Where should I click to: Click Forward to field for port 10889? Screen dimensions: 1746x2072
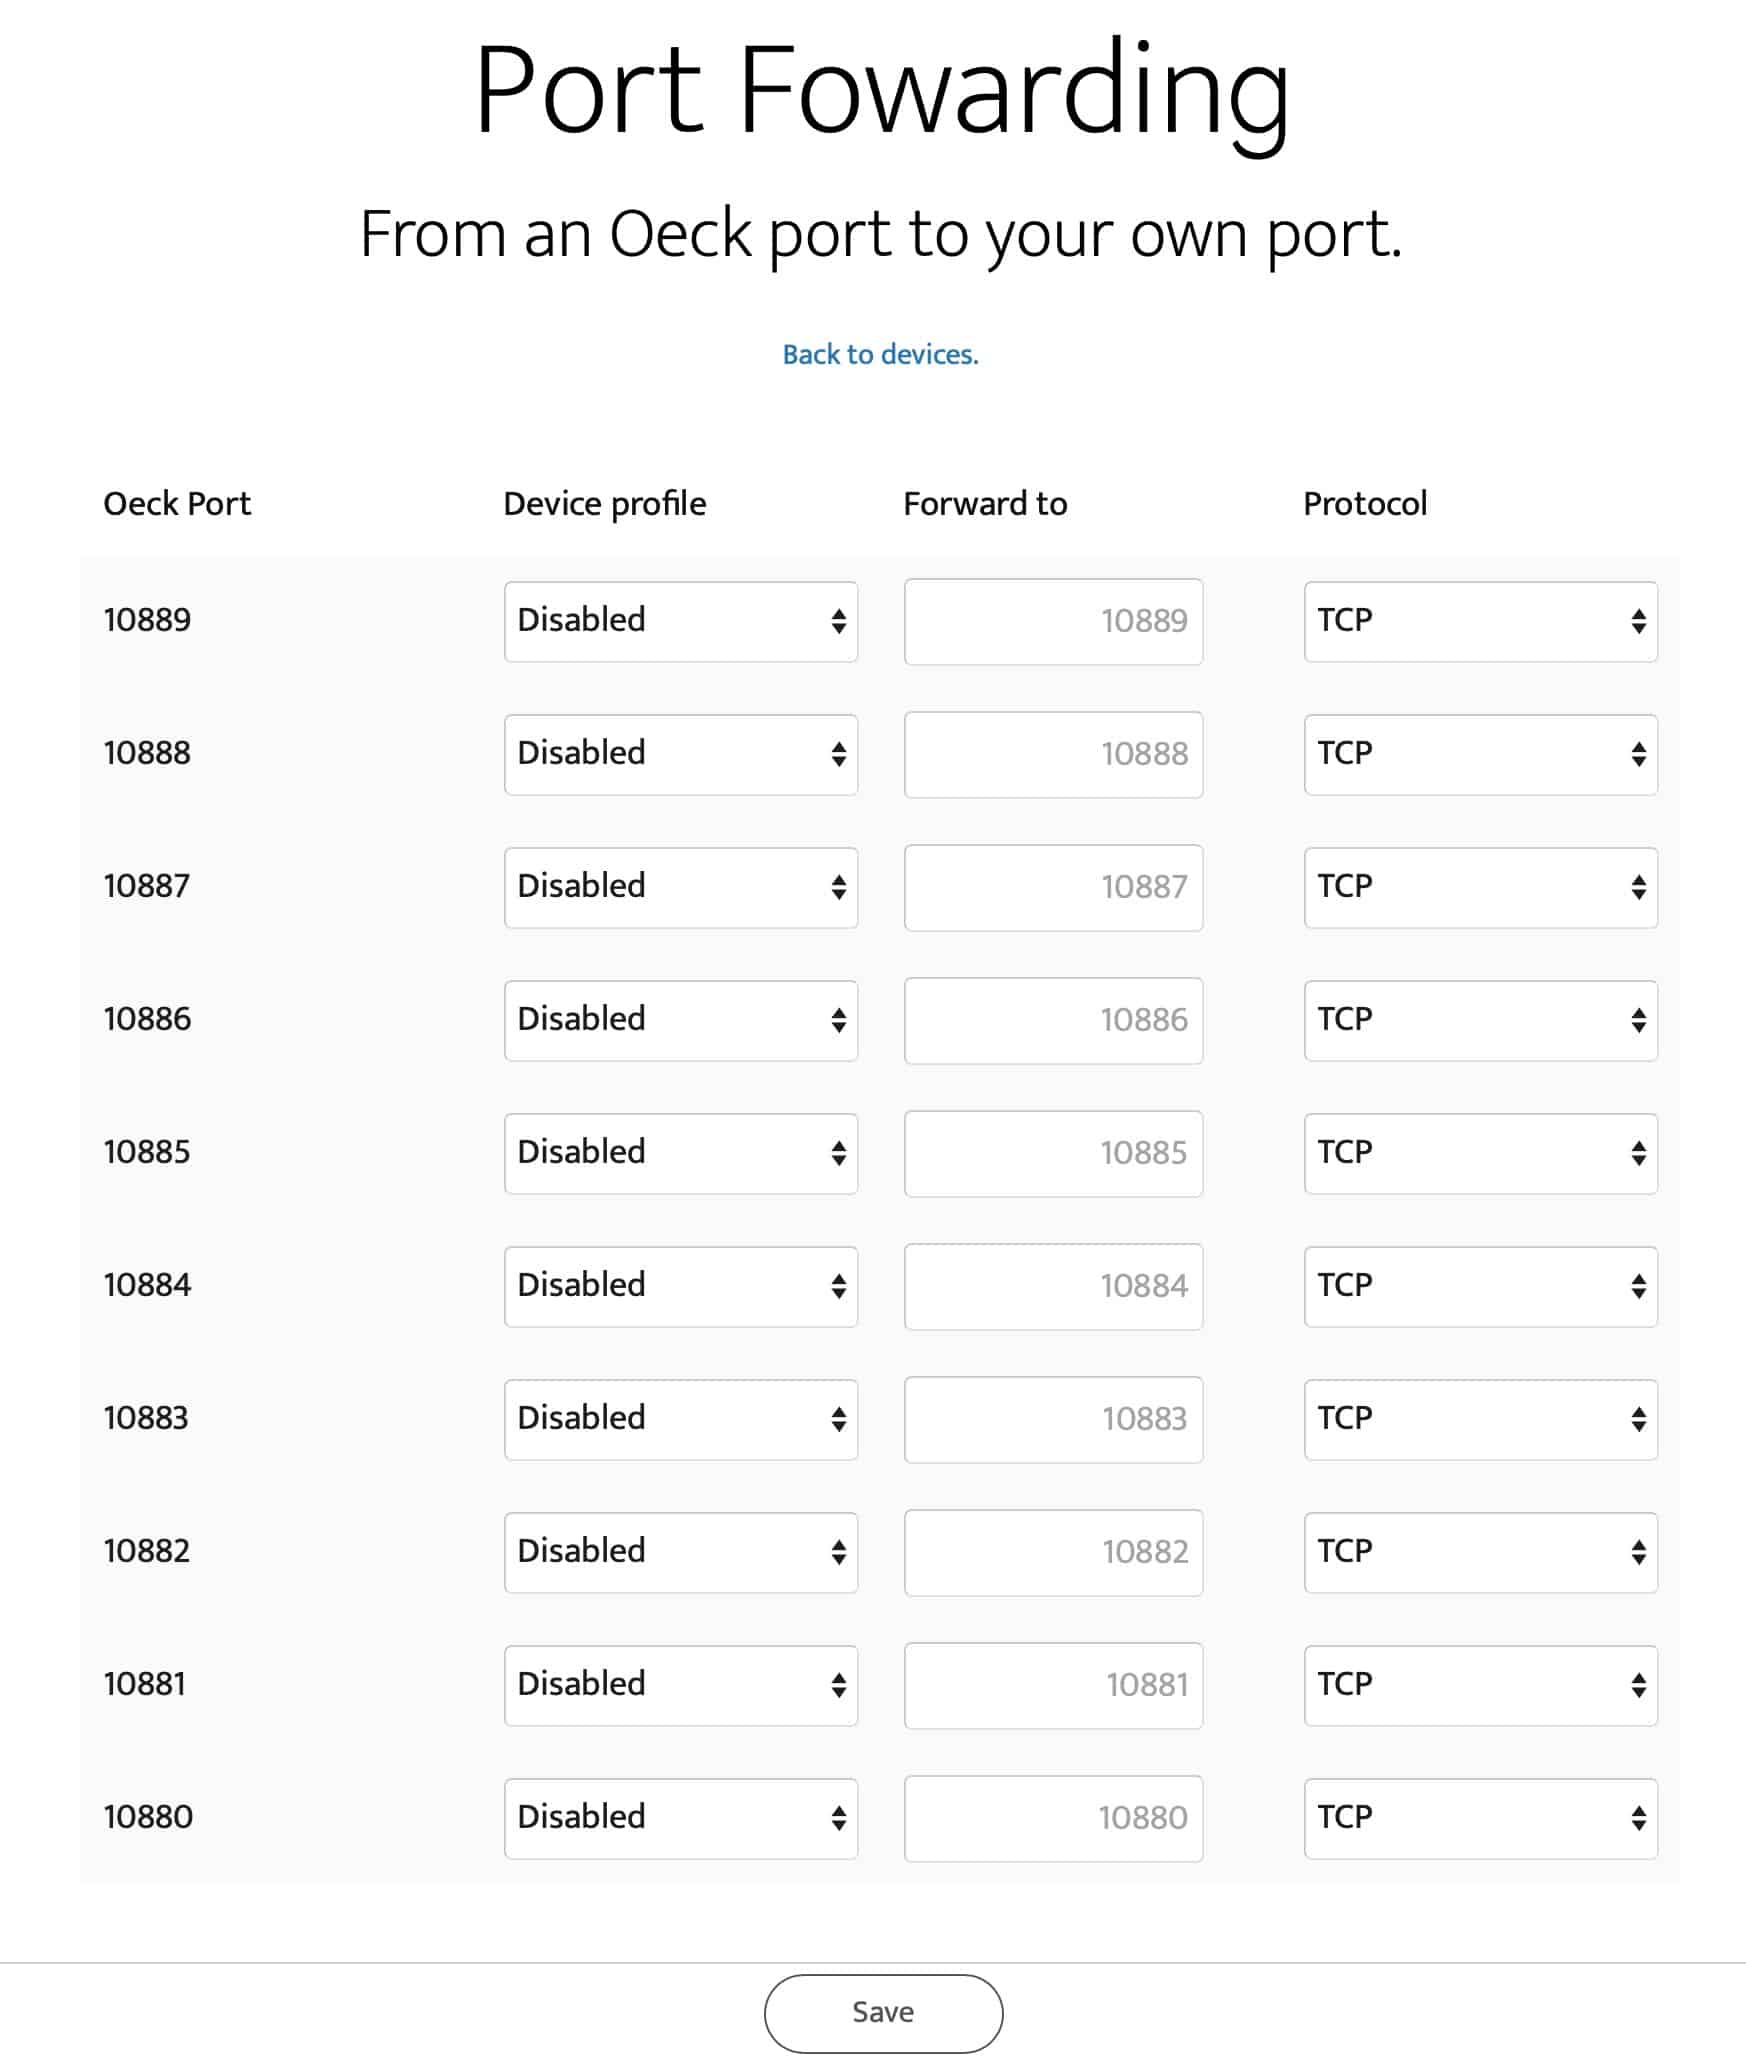pos(1053,621)
